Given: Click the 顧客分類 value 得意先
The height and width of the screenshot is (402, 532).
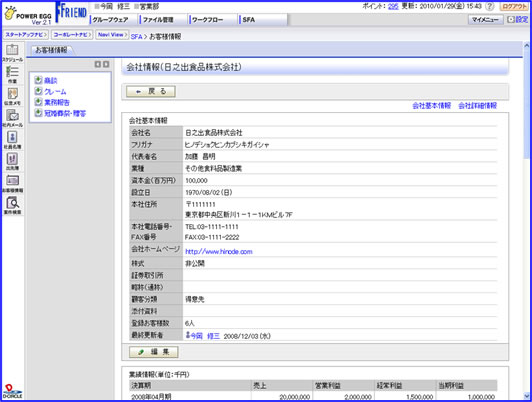Looking at the screenshot, I should (195, 299).
